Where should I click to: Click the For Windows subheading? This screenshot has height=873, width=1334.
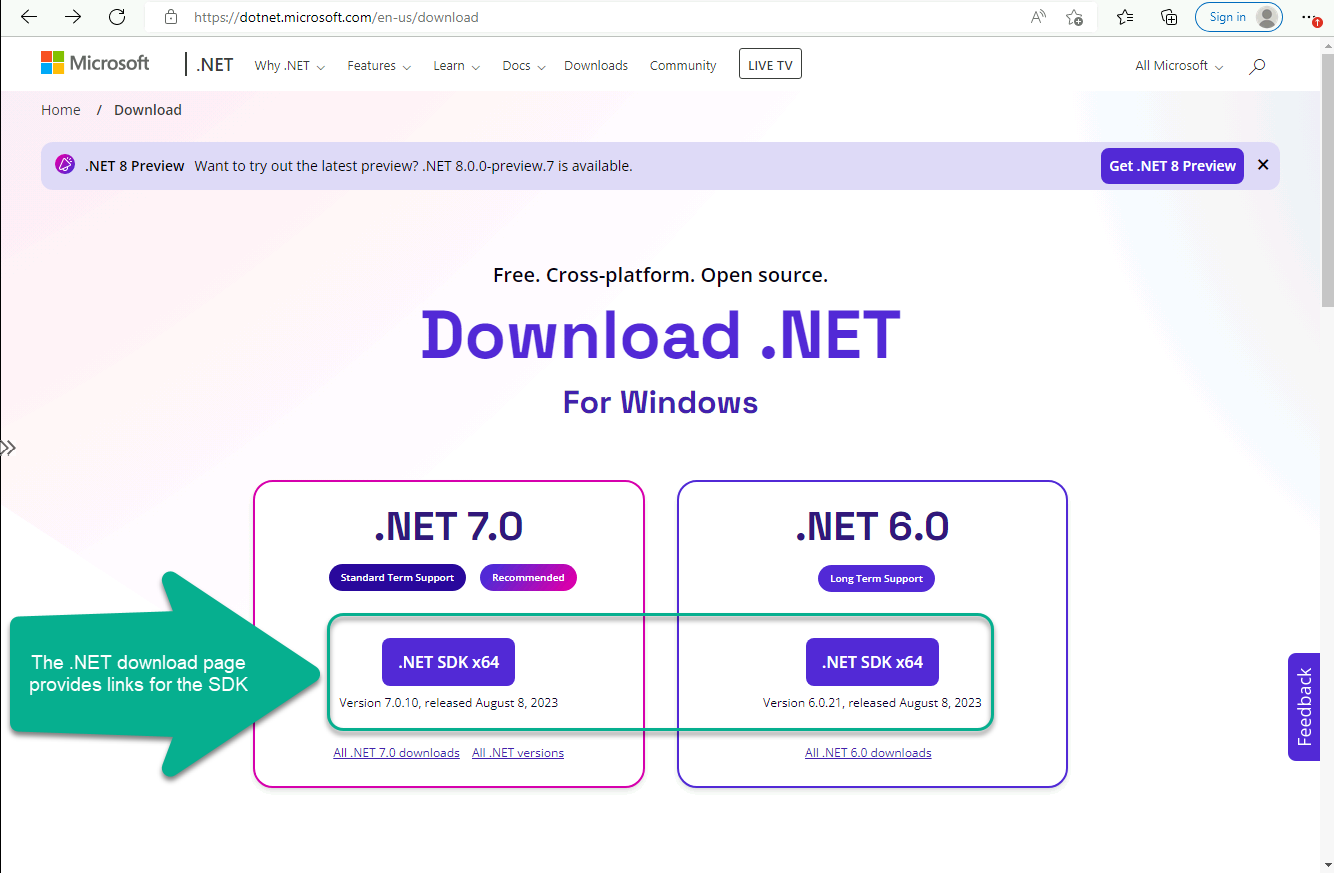pos(661,402)
